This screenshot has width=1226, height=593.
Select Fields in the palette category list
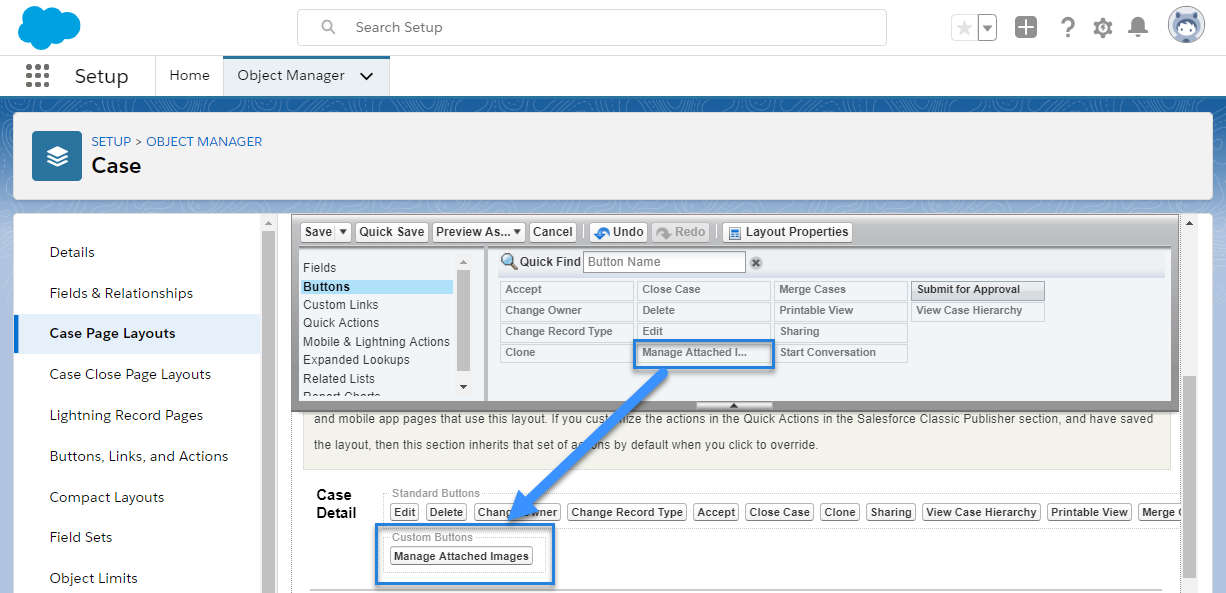(x=319, y=268)
